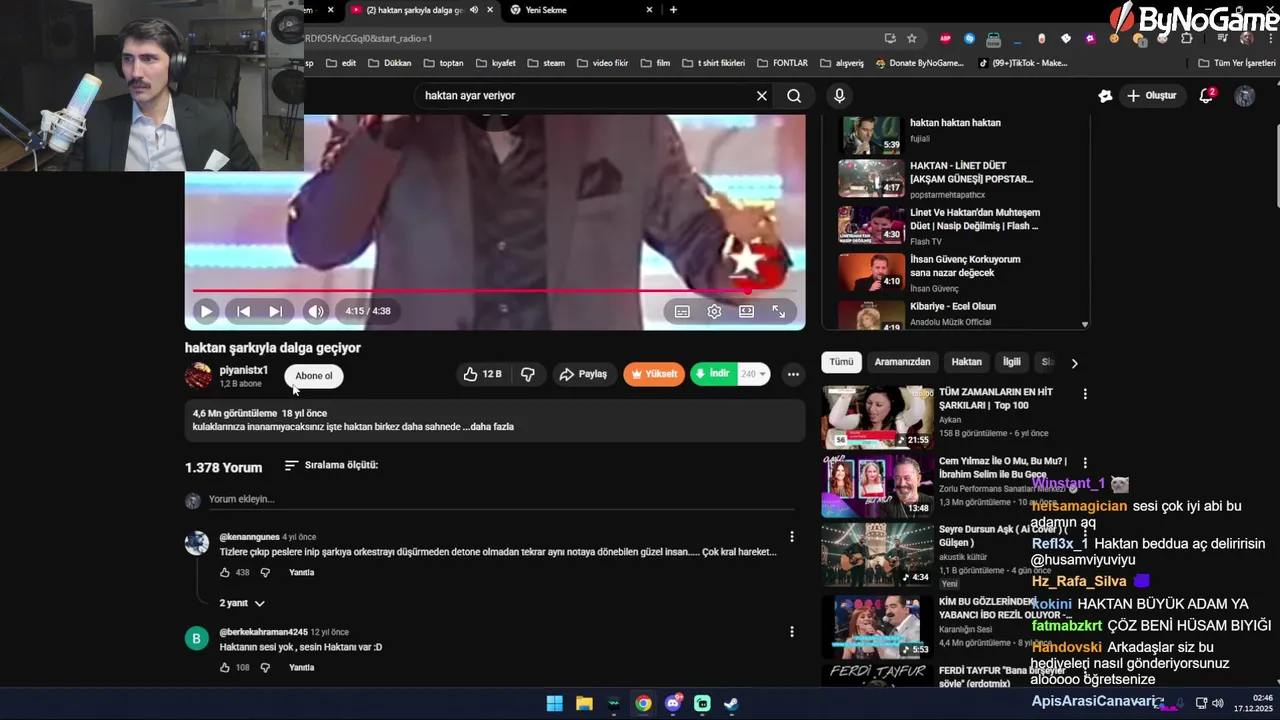Open the 240 quality dropdown
This screenshot has width=1280, height=720.
click(x=754, y=374)
